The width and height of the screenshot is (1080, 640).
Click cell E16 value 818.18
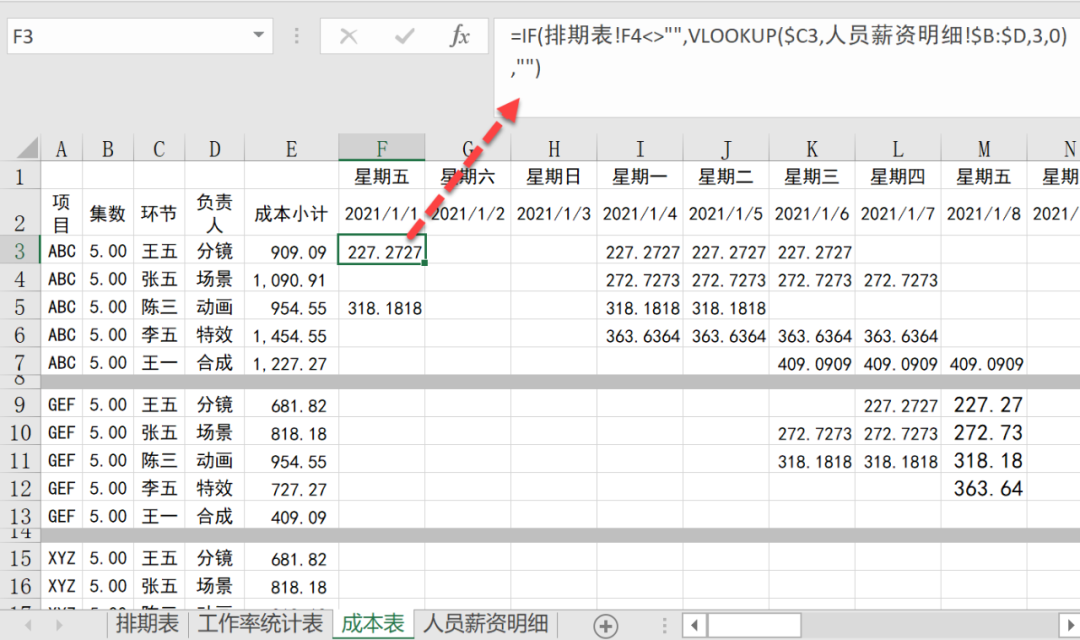(291, 586)
